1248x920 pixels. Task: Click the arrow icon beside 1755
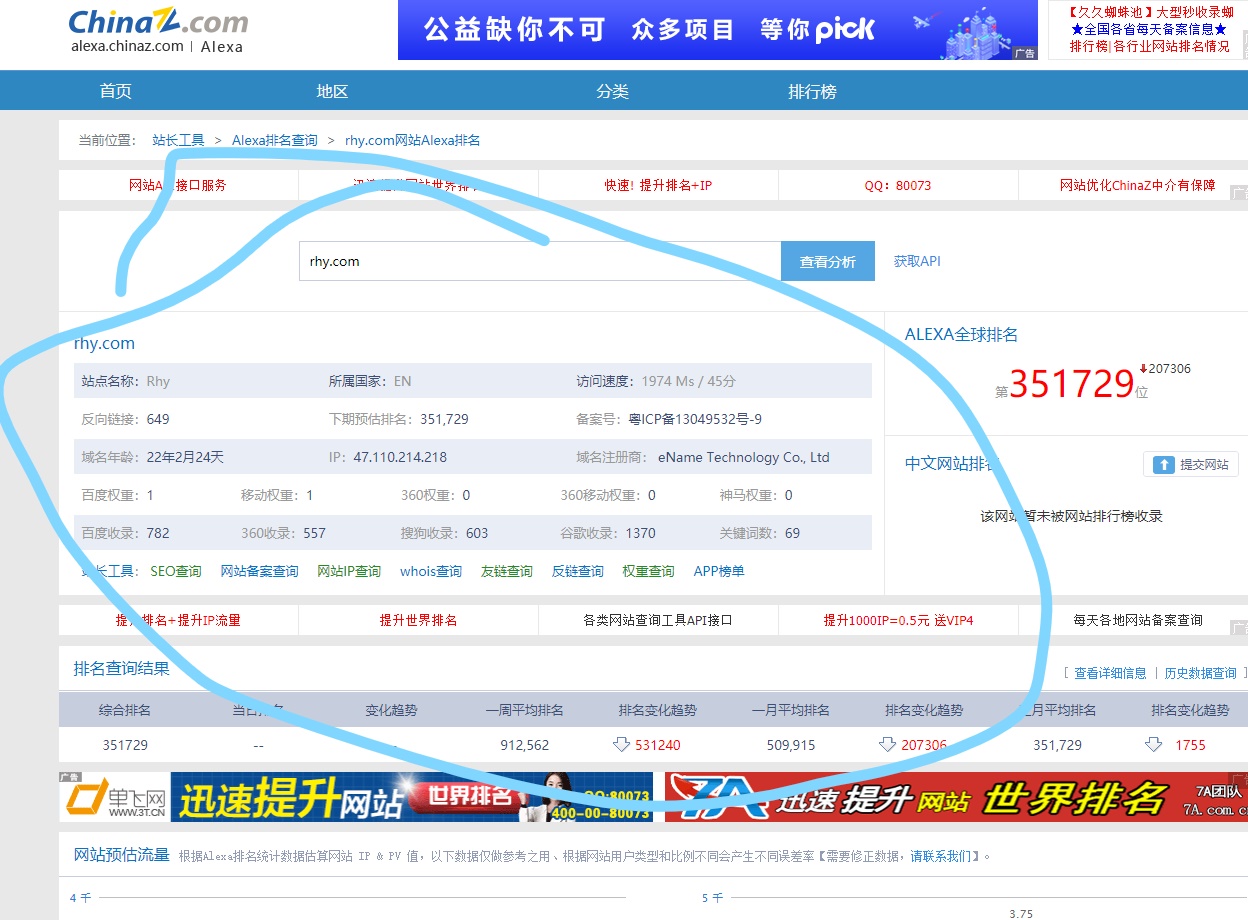1153,744
